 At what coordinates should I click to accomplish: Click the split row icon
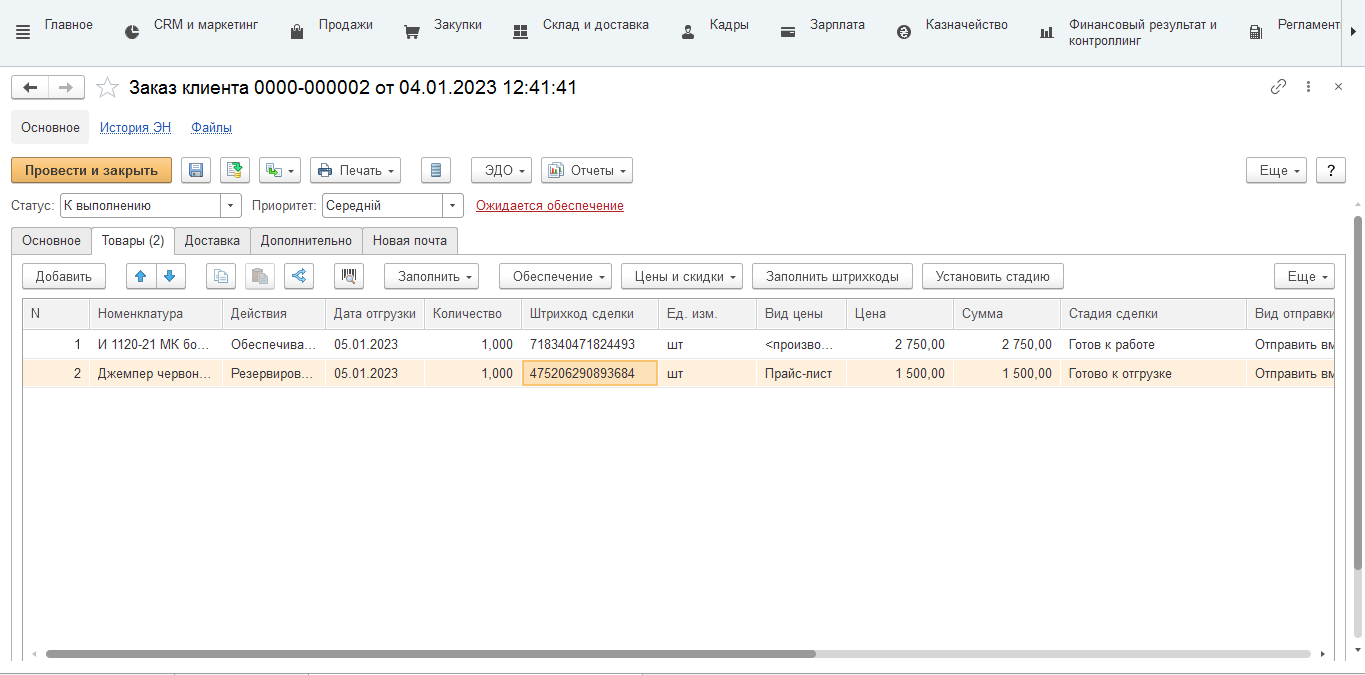coord(299,276)
